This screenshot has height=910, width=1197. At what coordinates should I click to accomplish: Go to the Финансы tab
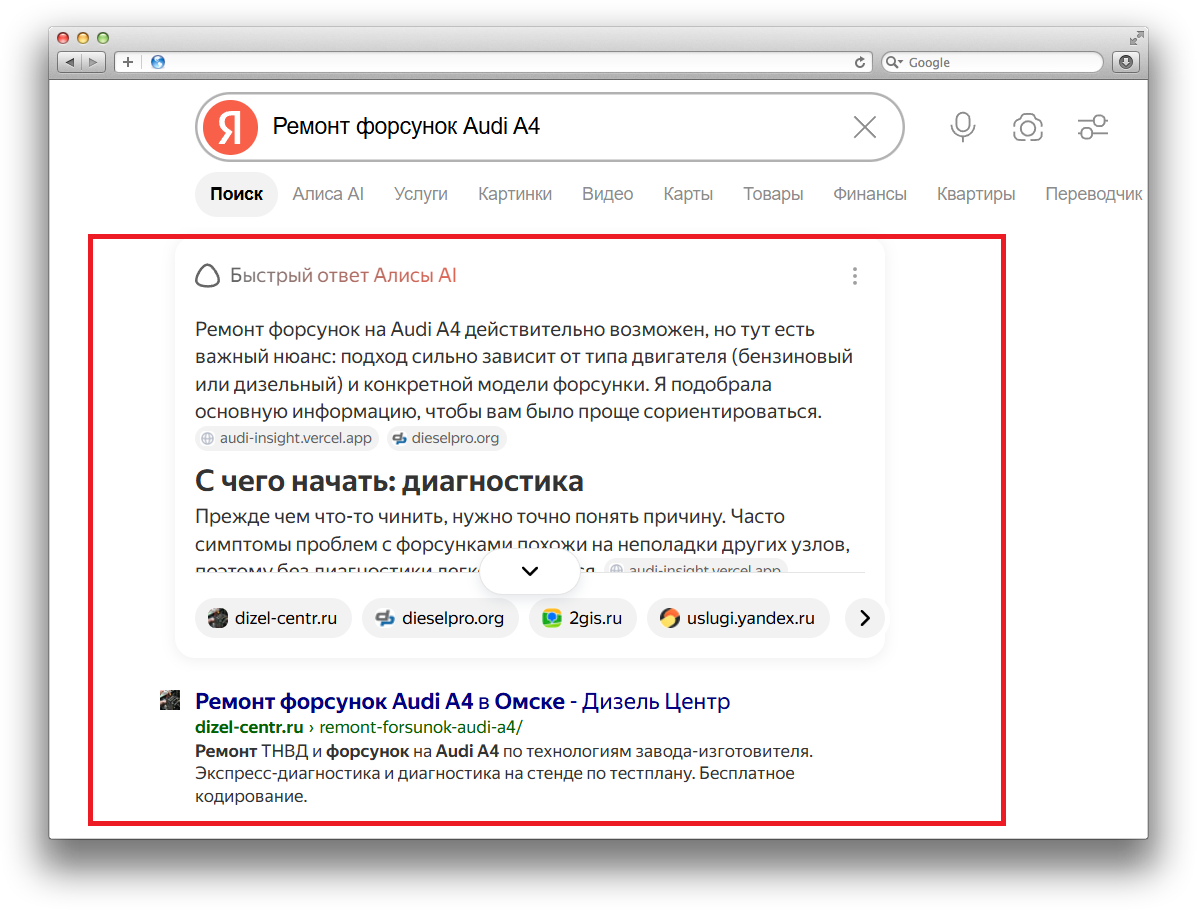click(870, 194)
